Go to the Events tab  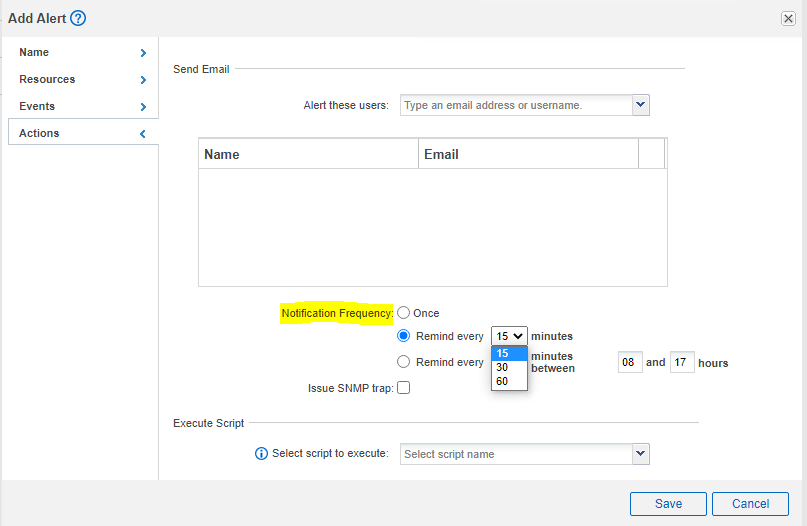pyautogui.click(x=80, y=106)
